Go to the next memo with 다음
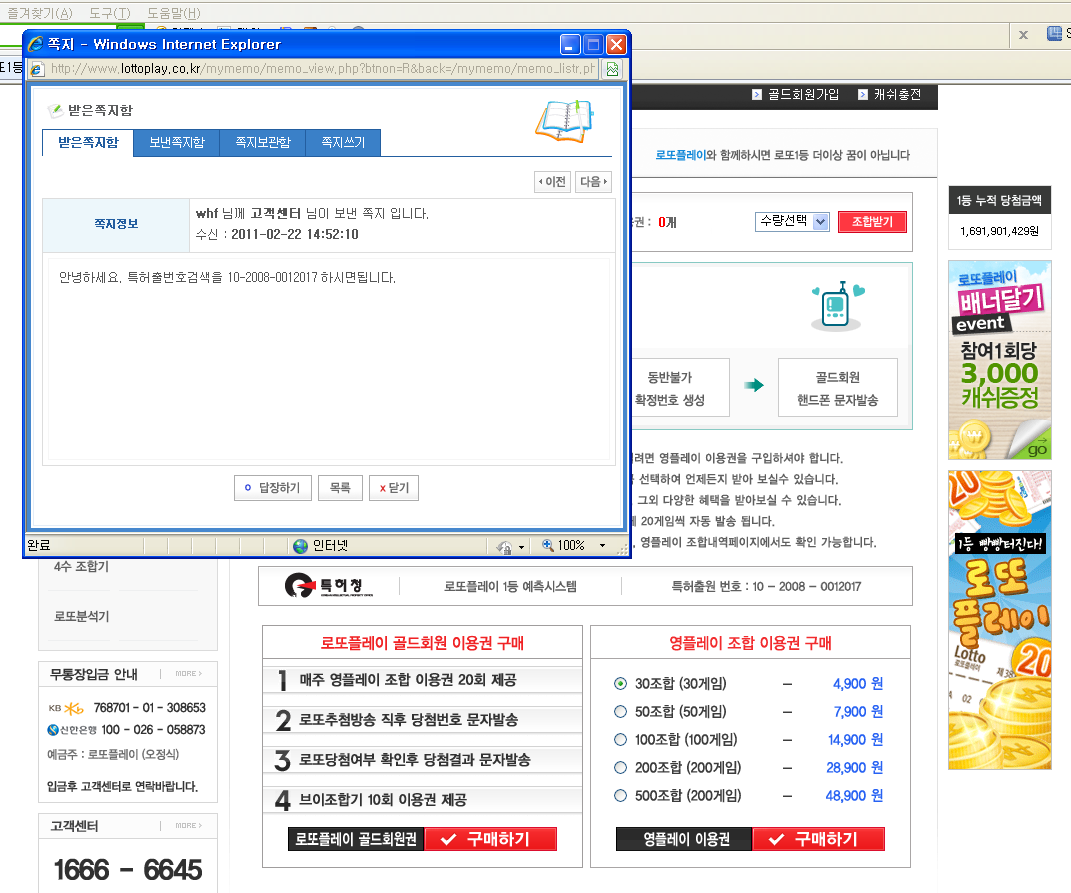Image resolution: width=1071 pixels, height=893 pixels. (593, 182)
